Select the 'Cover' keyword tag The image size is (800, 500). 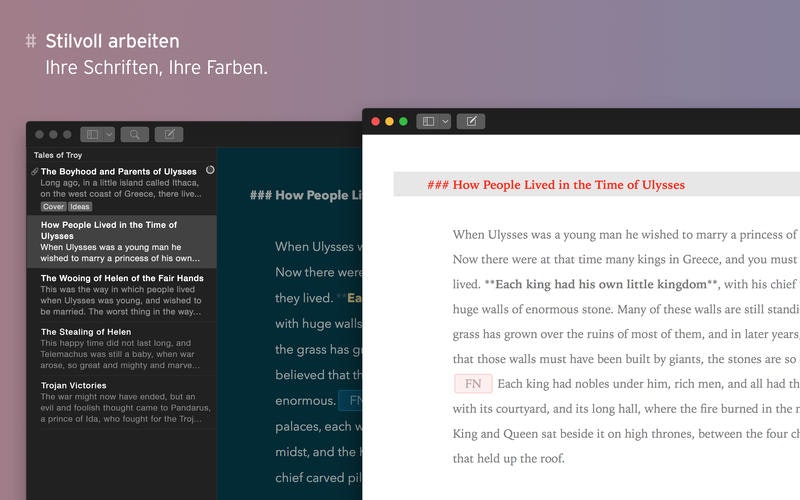point(54,207)
